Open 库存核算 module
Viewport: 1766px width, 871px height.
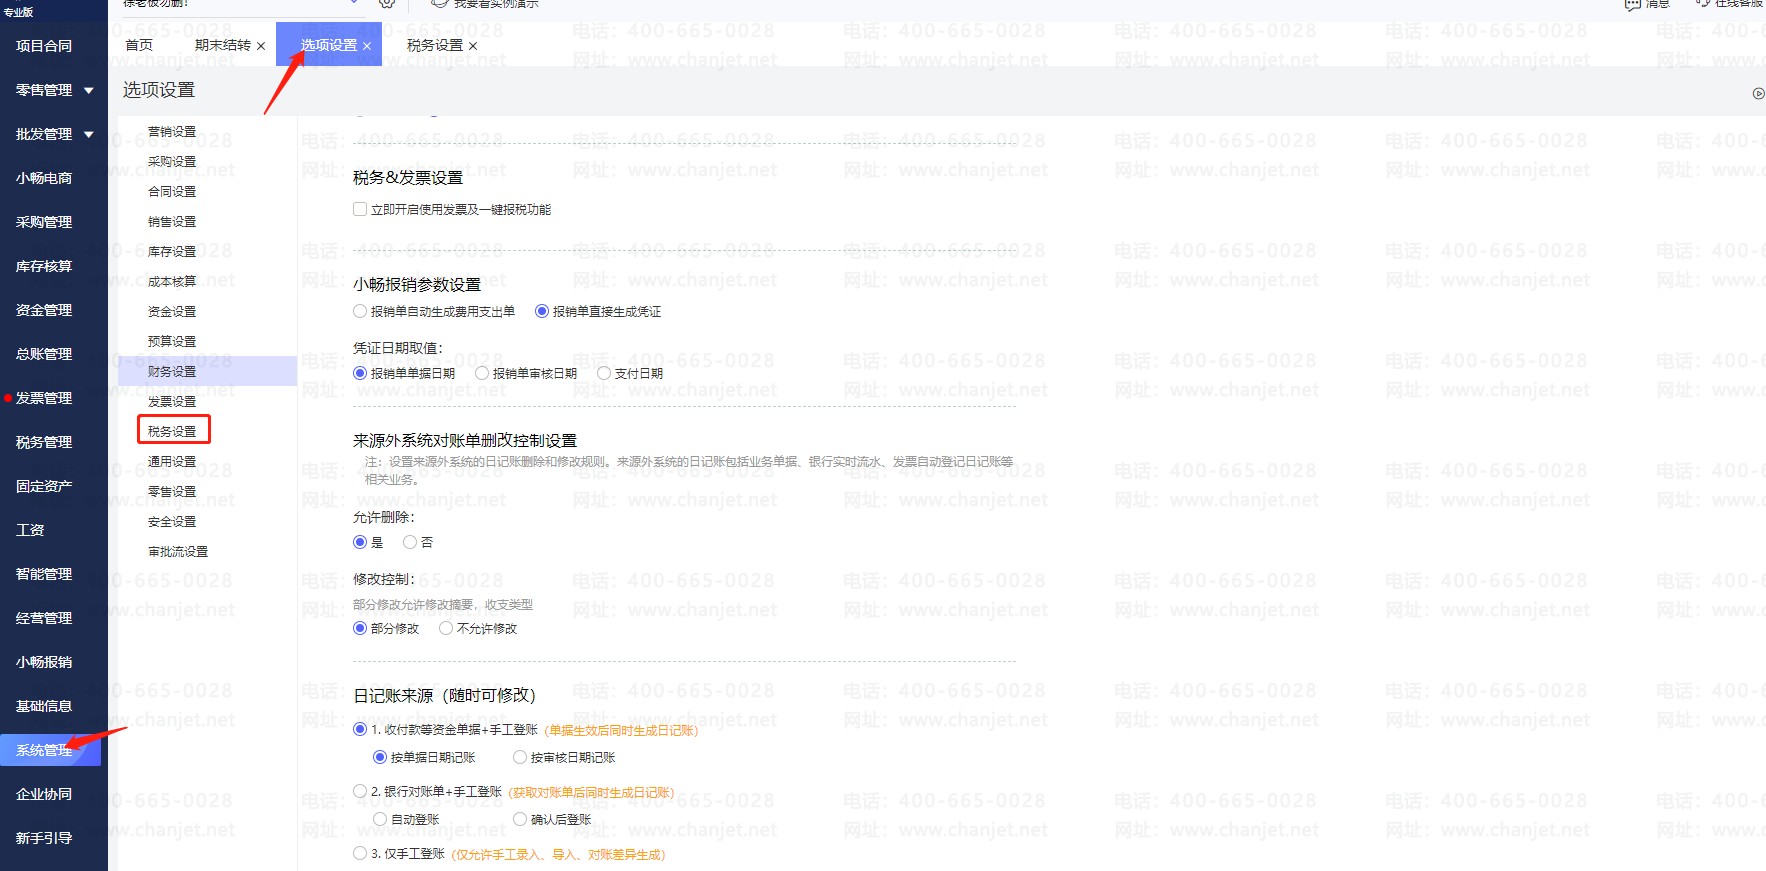pyautogui.click(x=44, y=266)
